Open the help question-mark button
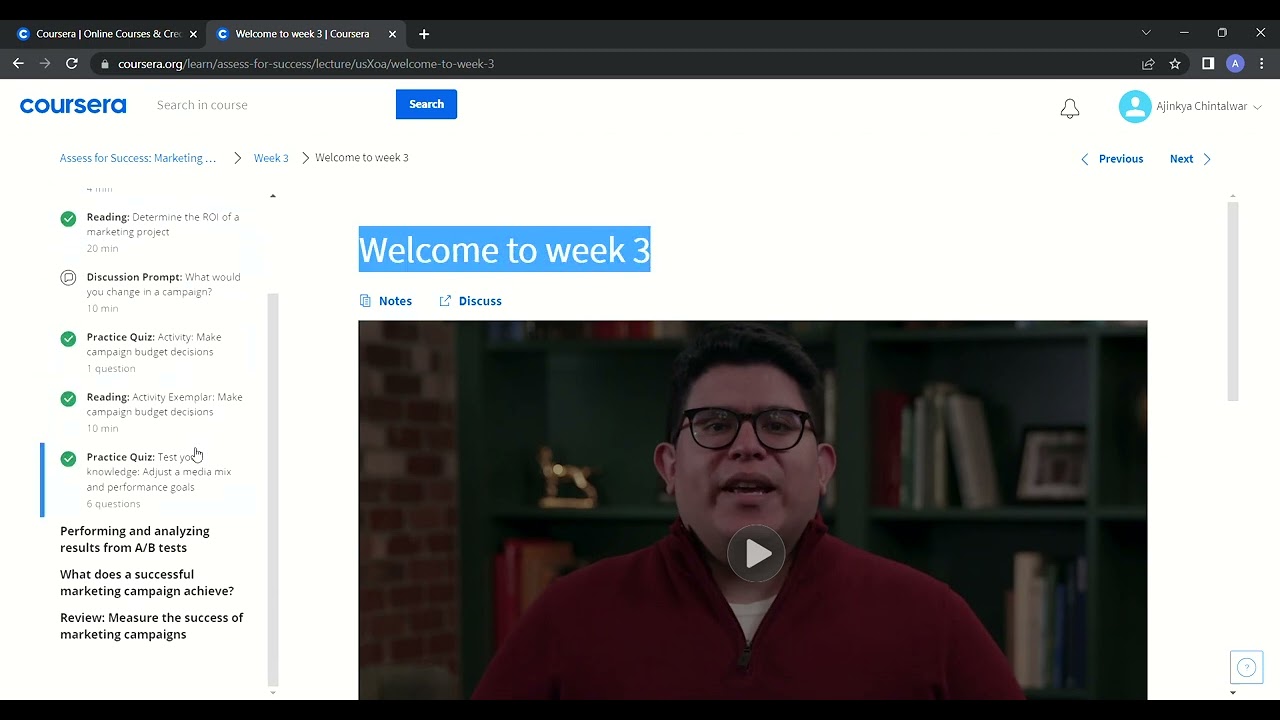 (x=1246, y=667)
